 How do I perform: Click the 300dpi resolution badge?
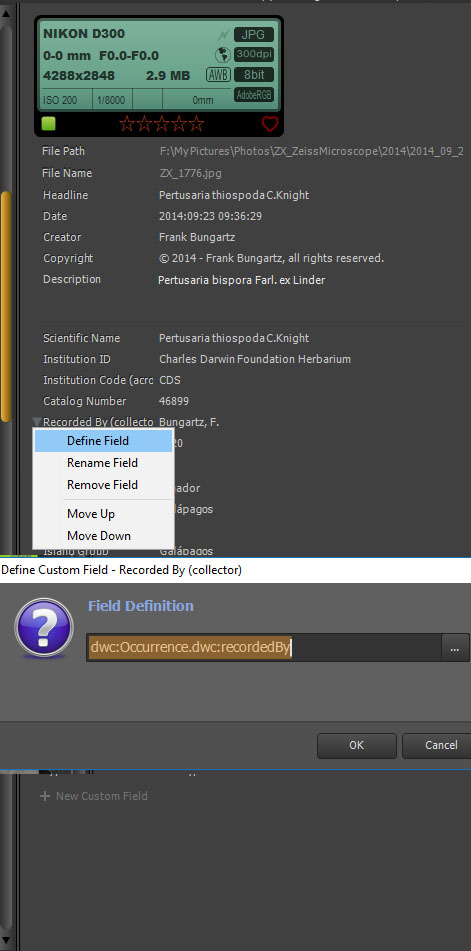pyautogui.click(x=253, y=55)
